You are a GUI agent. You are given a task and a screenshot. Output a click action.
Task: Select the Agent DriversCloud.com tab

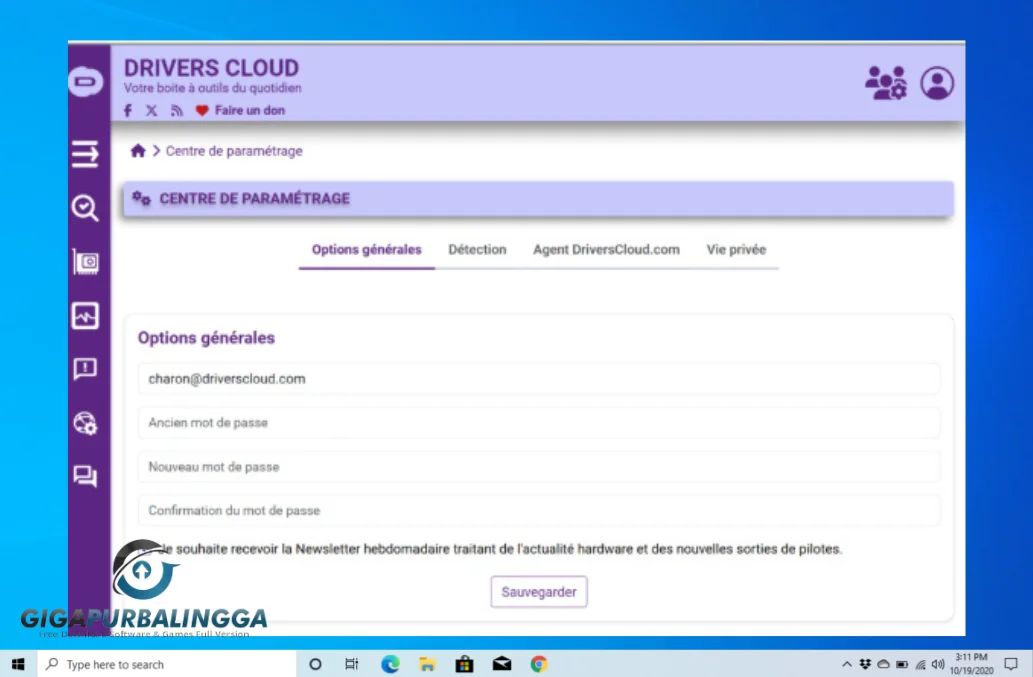tap(606, 250)
